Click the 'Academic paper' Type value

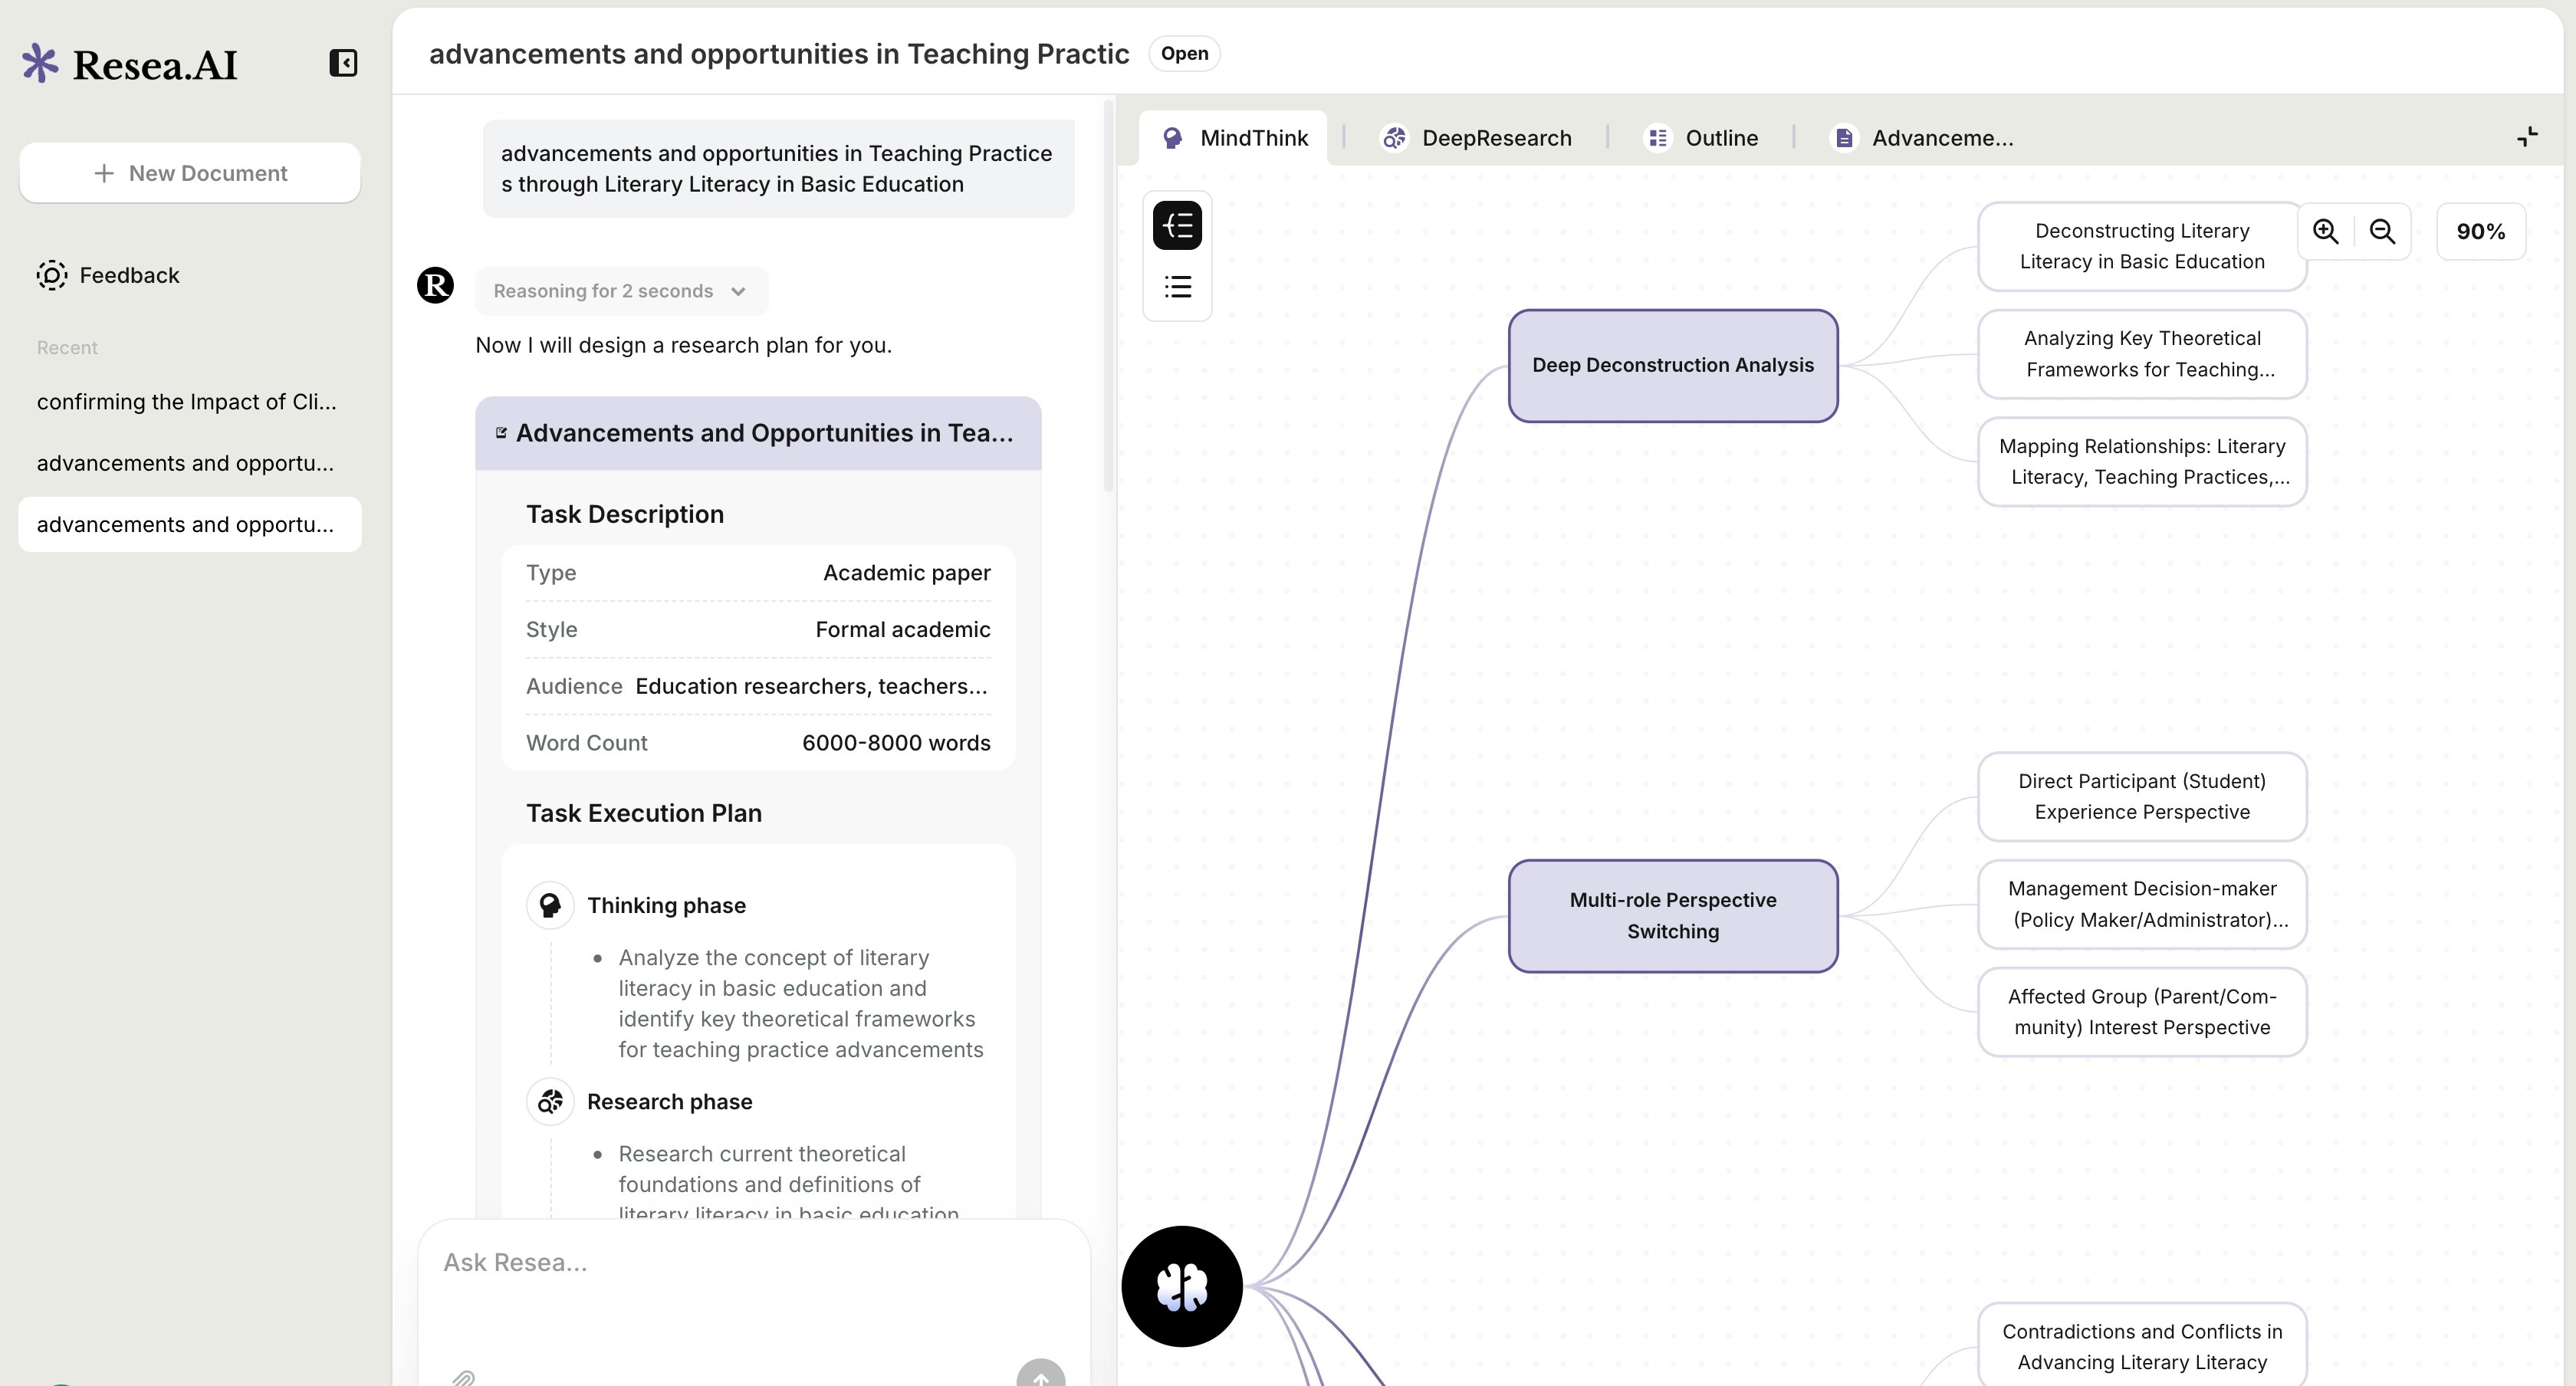pos(907,573)
